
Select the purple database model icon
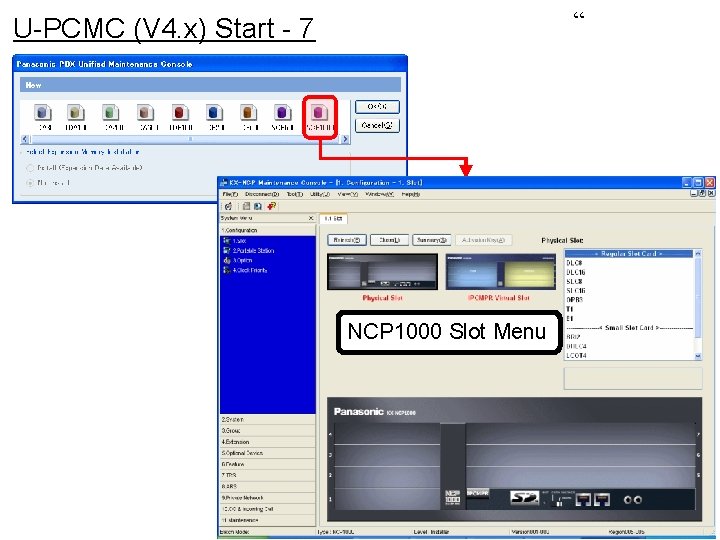[282, 112]
